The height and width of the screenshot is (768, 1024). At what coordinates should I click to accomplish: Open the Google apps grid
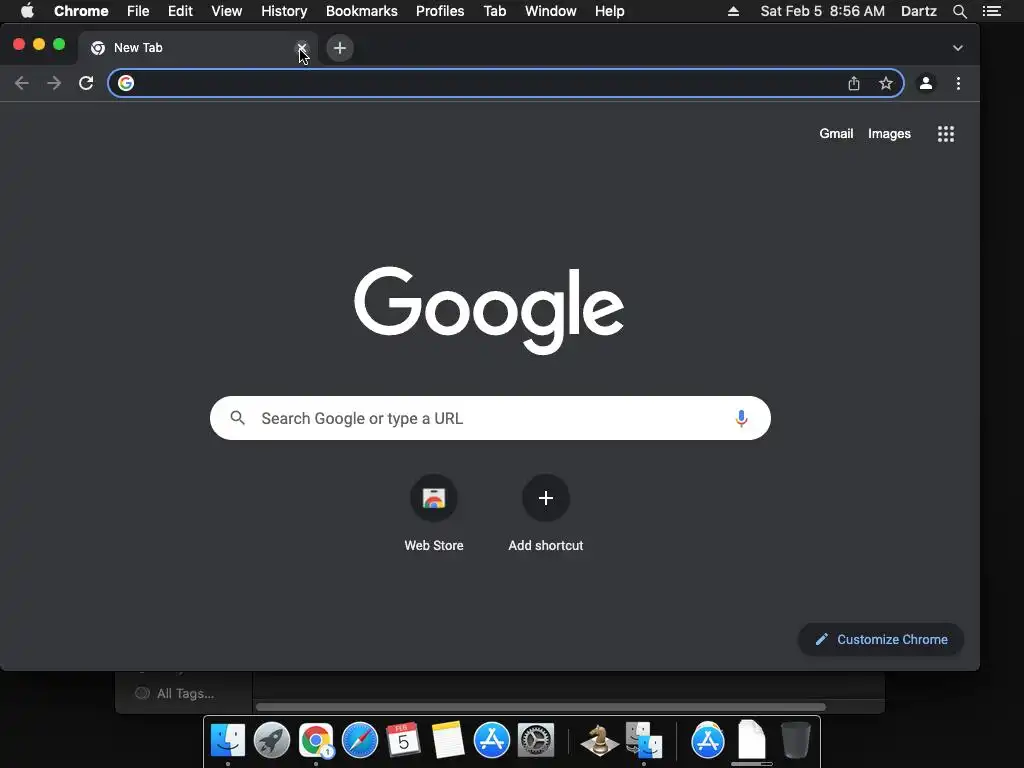[x=946, y=134]
